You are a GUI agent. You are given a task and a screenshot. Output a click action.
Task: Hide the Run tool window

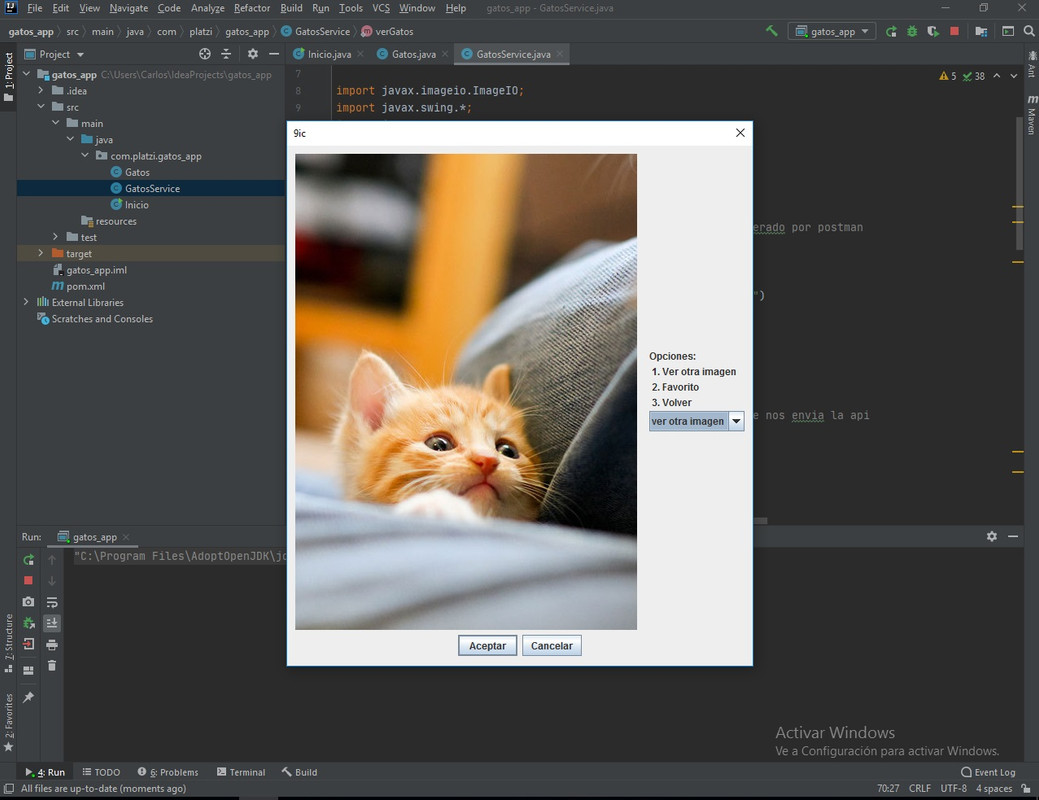tap(1012, 536)
